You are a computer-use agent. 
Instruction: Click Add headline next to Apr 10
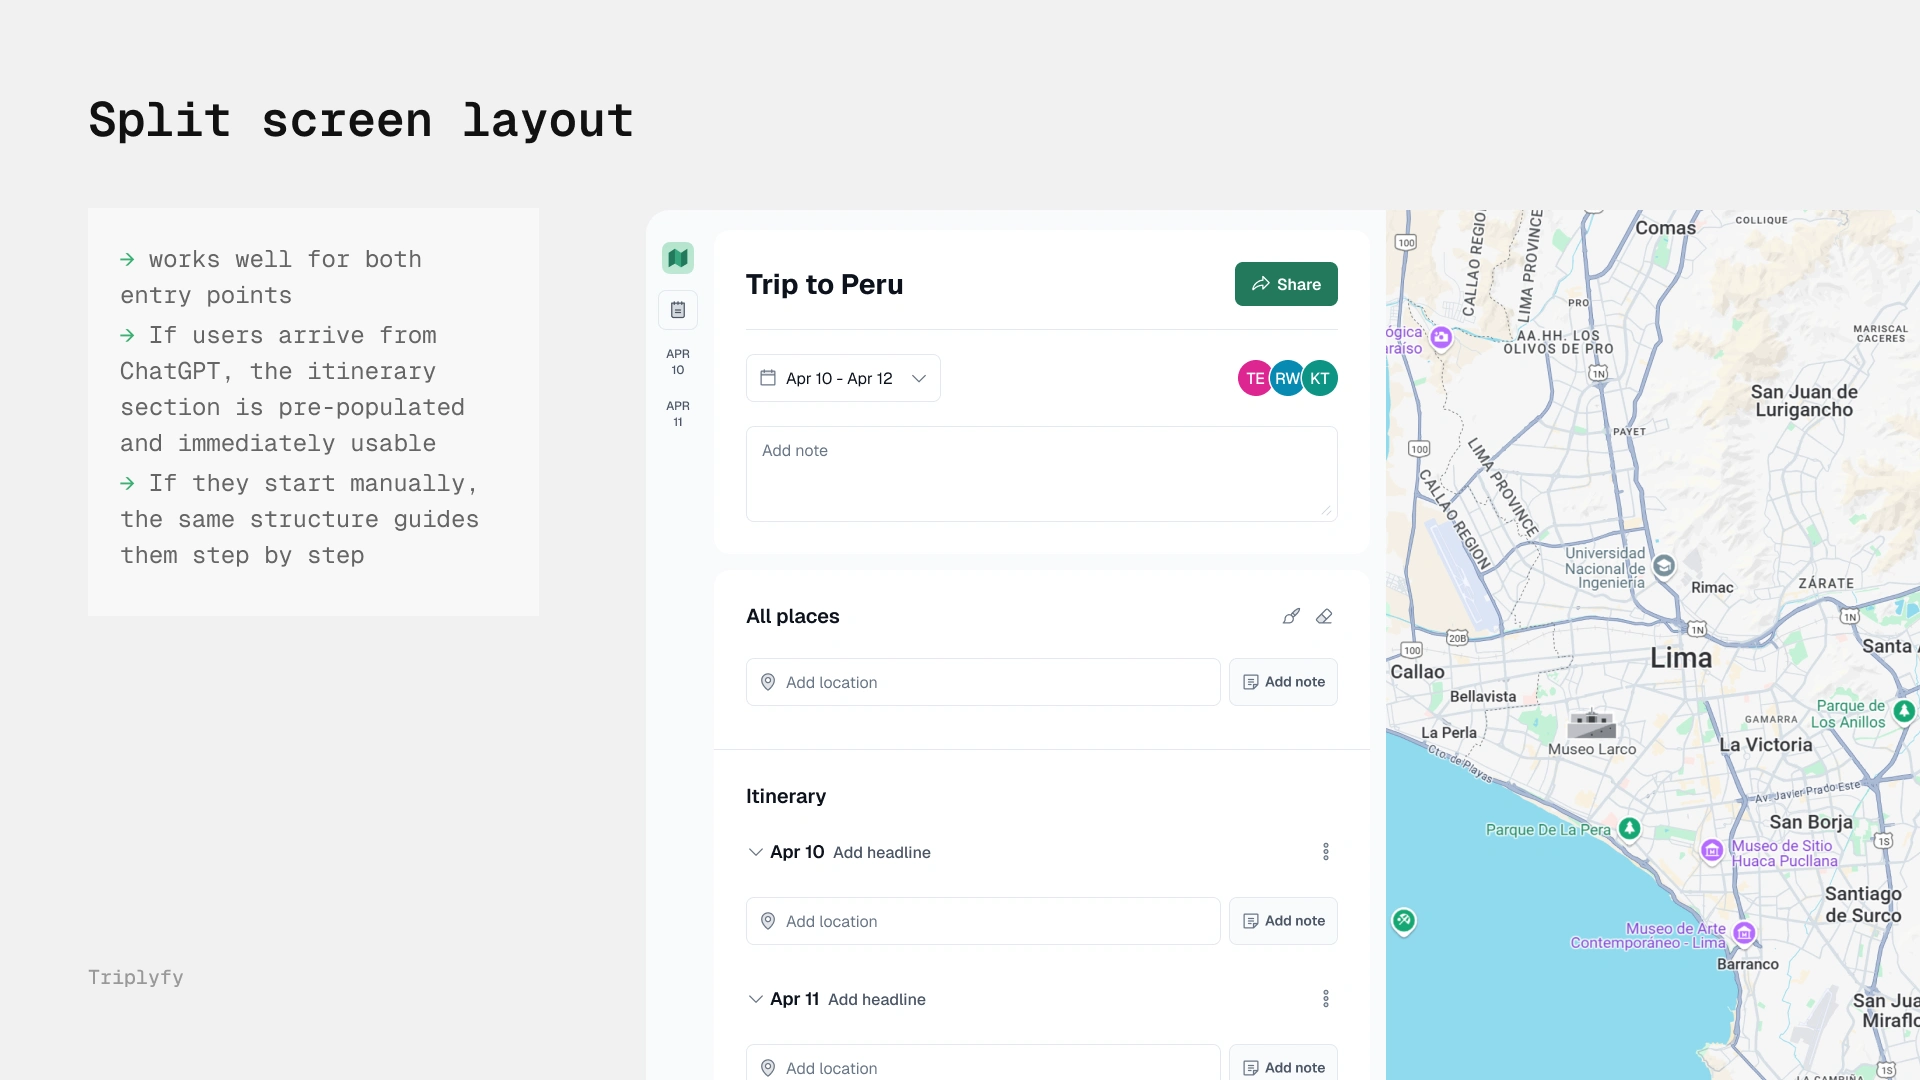click(x=881, y=852)
